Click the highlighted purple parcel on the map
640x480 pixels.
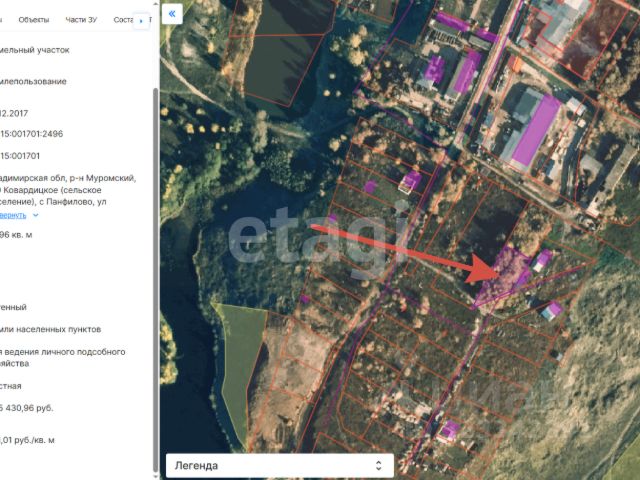click(x=504, y=276)
